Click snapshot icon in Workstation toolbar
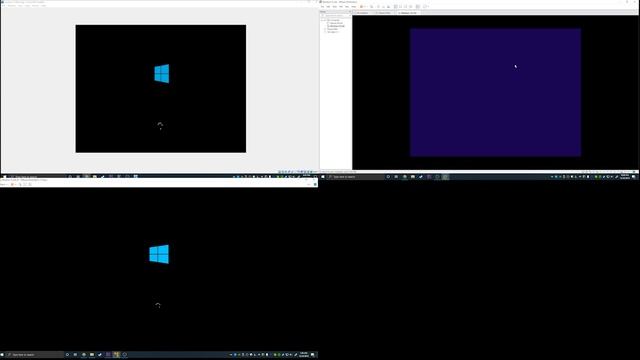Screen dimensions: 640x360 (378, 7)
